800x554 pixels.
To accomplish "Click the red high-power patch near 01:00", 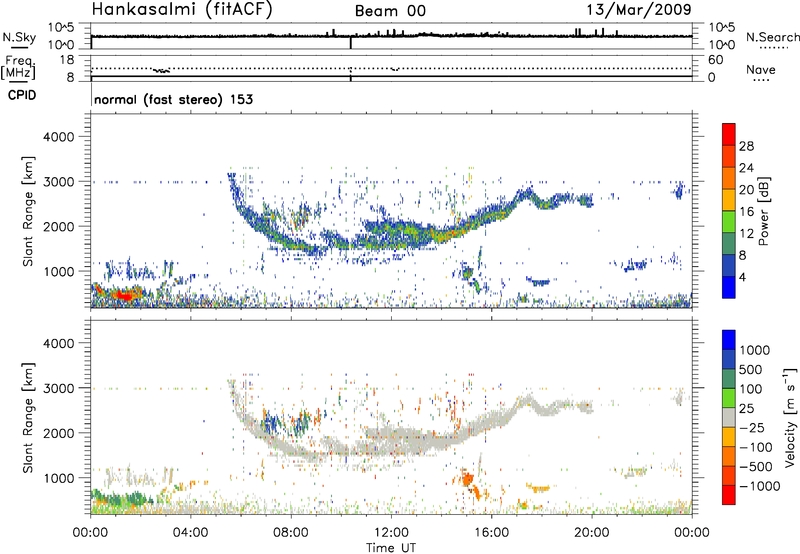I will pyautogui.click(x=123, y=294).
